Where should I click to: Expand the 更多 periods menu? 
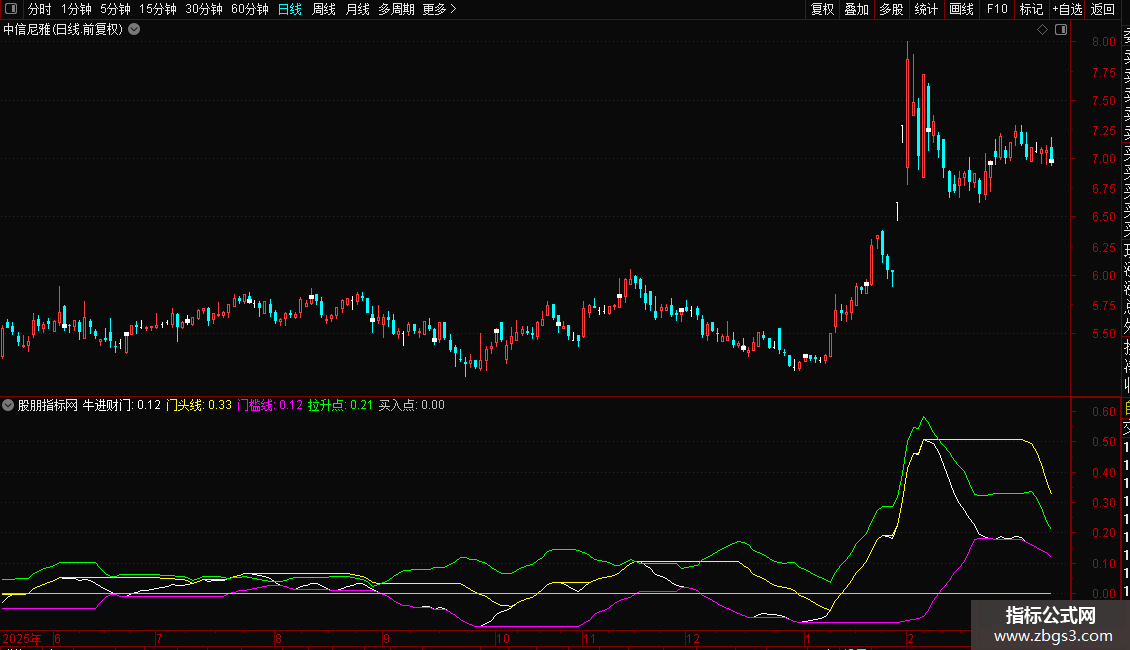coord(440,10)
